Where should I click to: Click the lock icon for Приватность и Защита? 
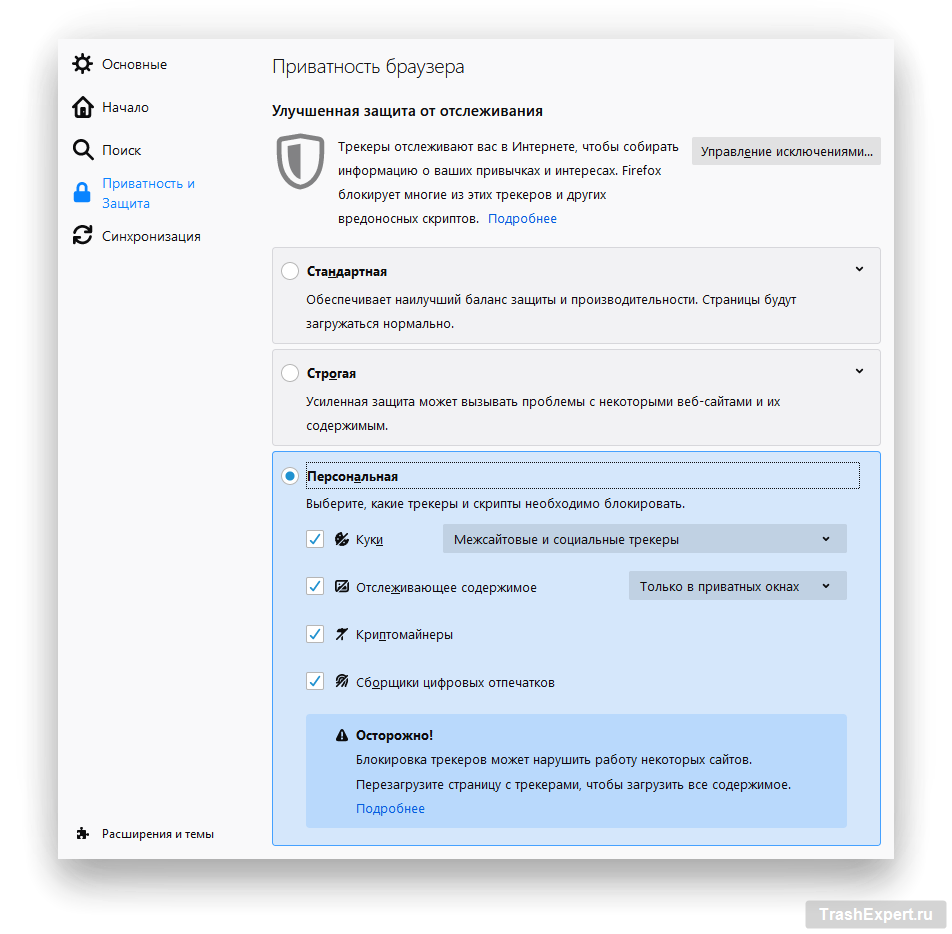pos(82,193)
